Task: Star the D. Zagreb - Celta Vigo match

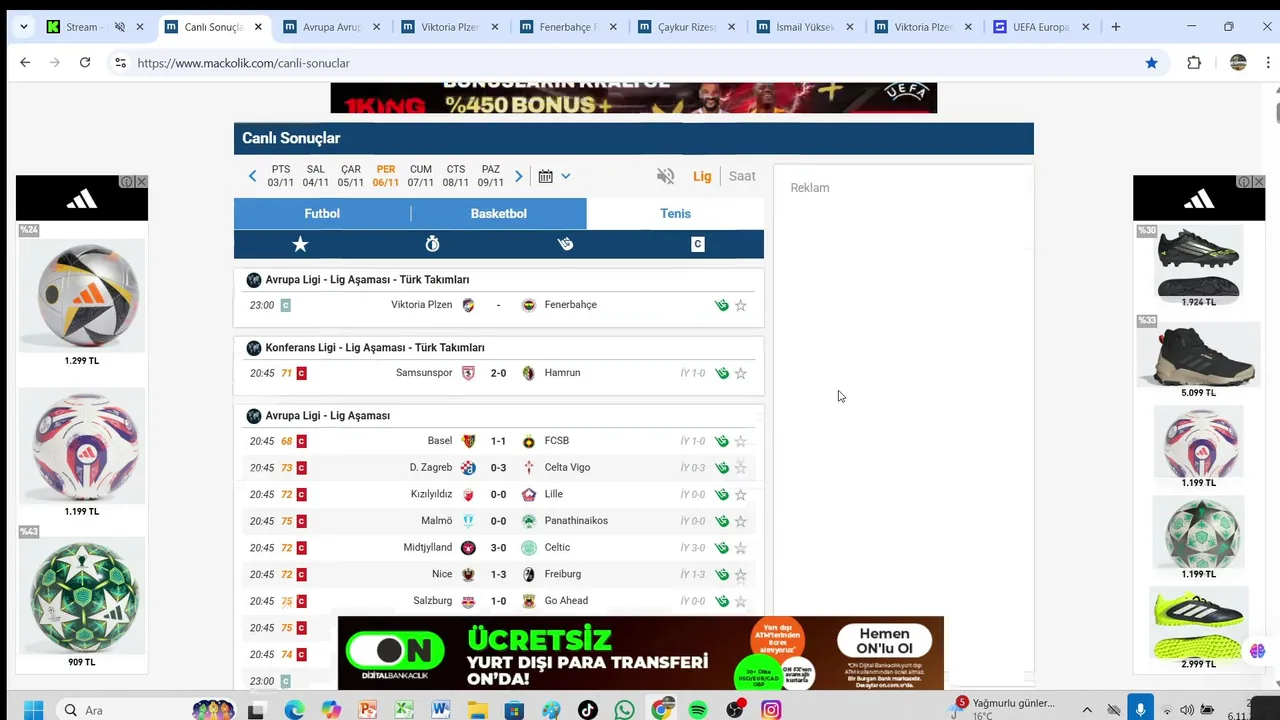Action: [x=741, y=468]
